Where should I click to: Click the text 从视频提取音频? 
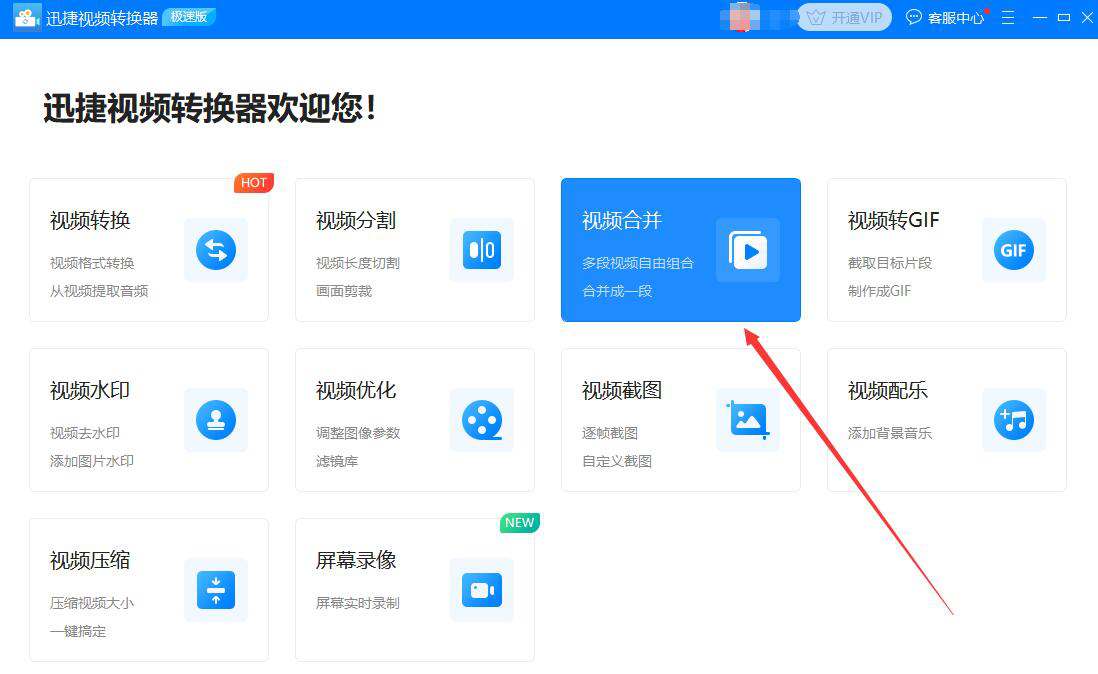tap(99, 291)
